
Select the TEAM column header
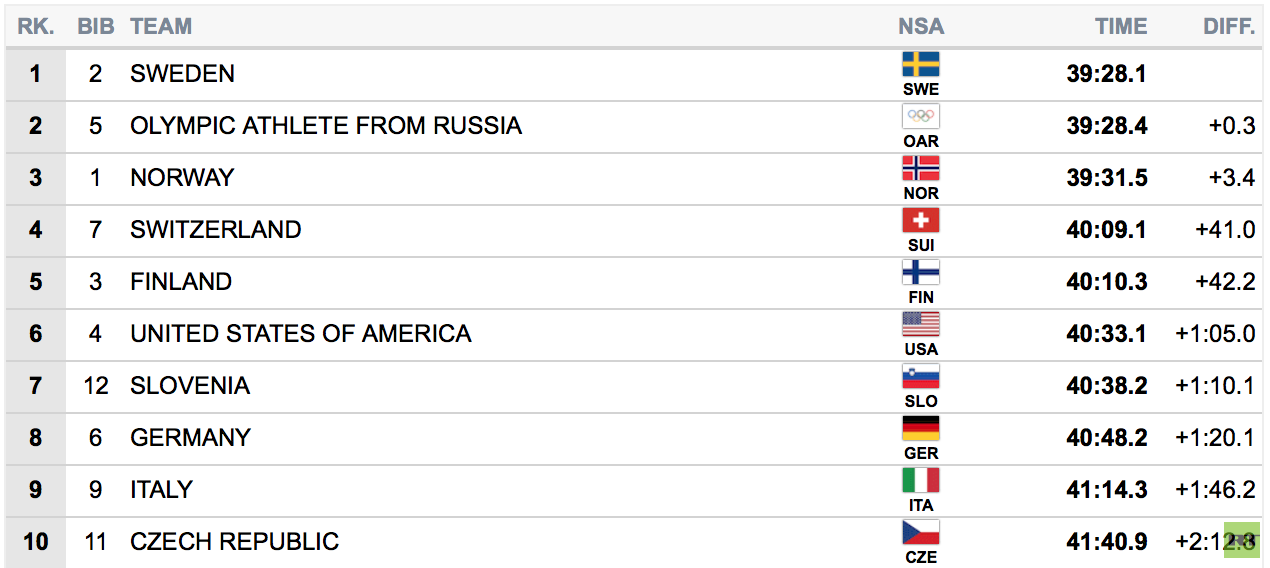pos(161,27)
